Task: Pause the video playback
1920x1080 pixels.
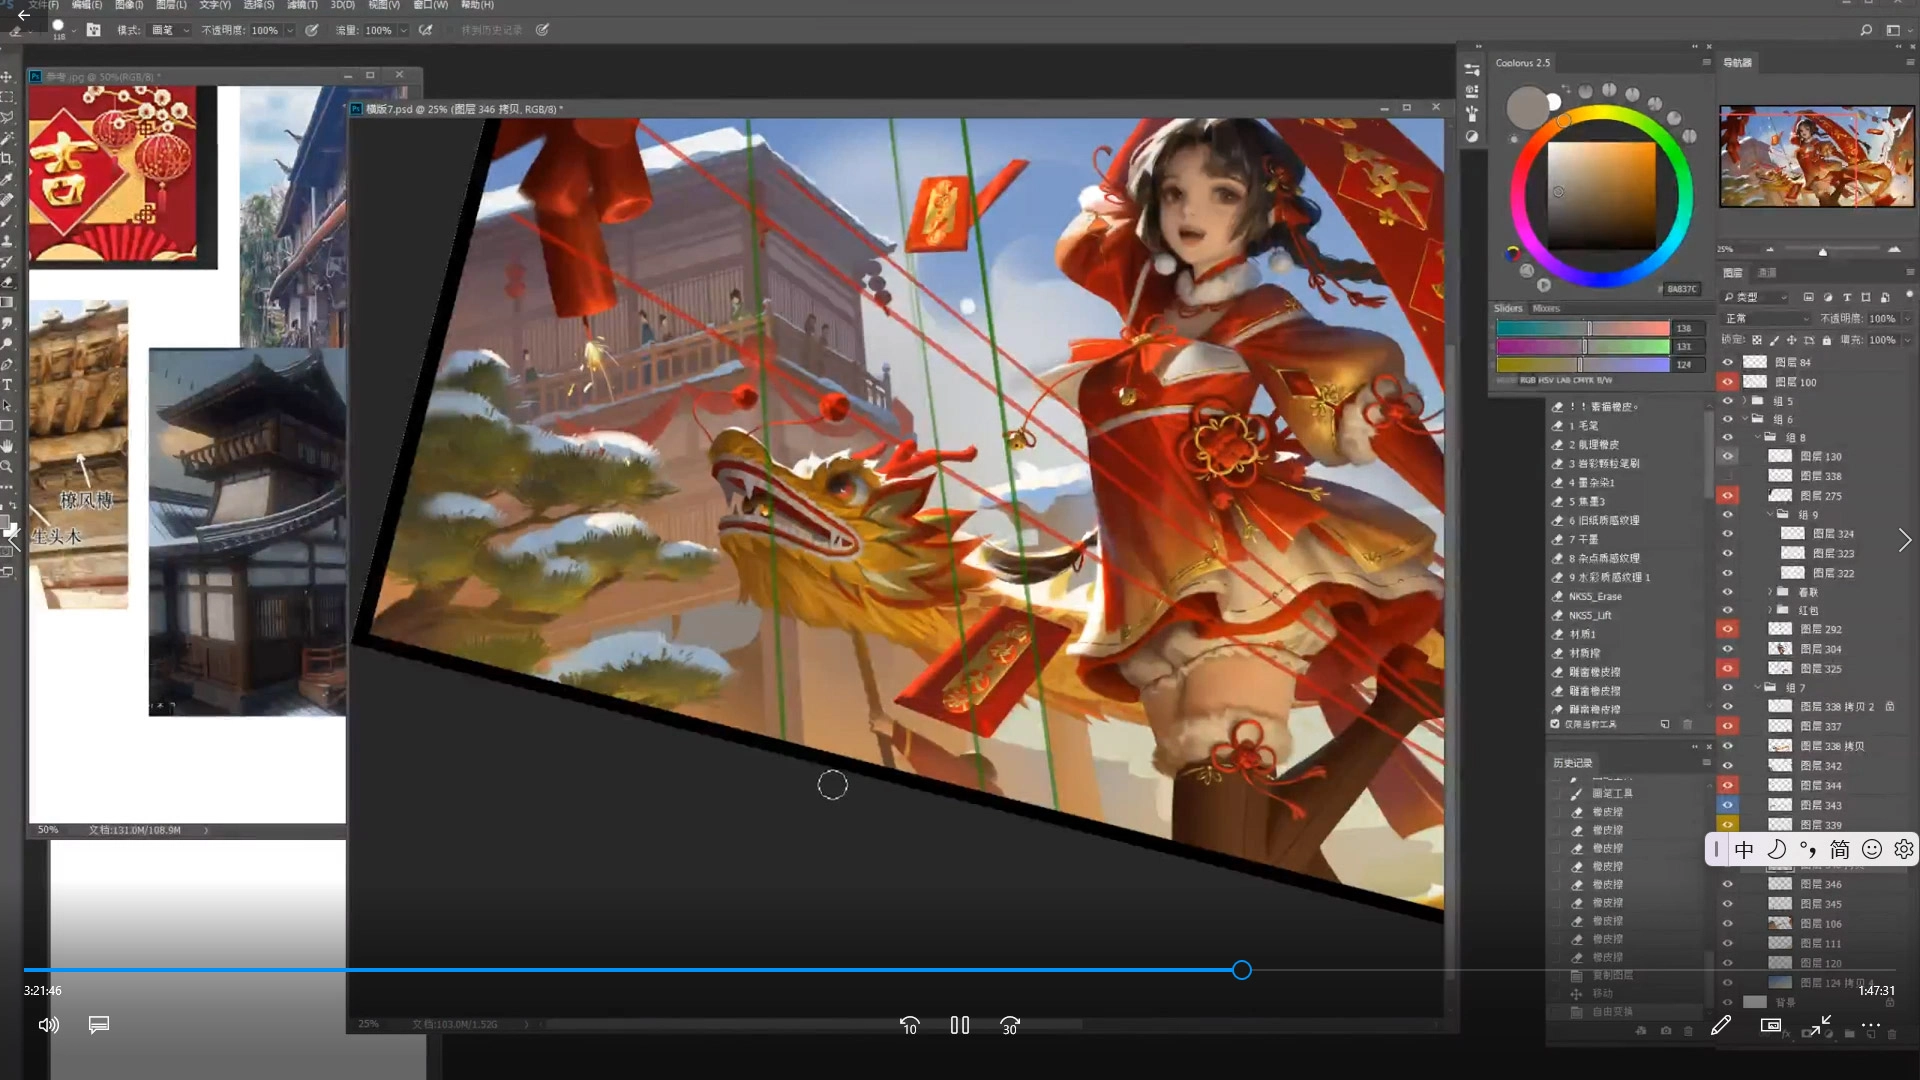Action: [x=960, y=1026]
